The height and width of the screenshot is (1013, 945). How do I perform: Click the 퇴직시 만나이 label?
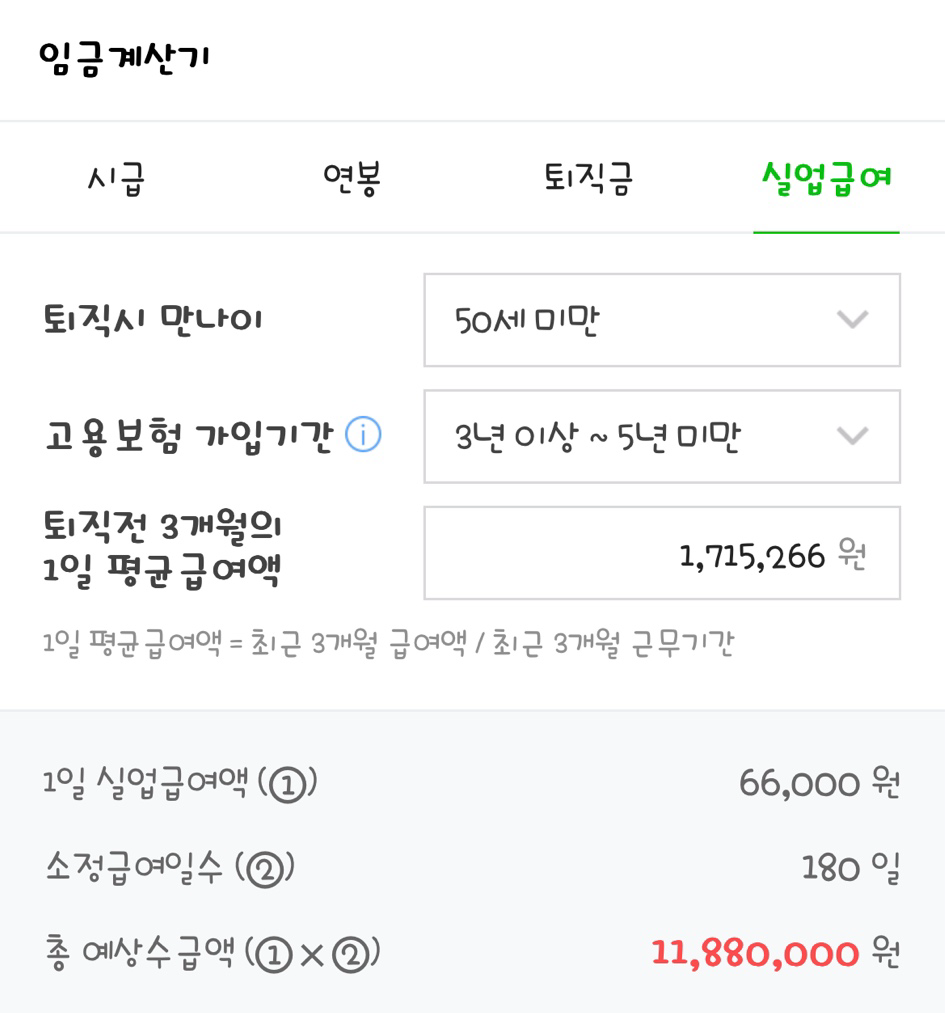coord(153,320)
